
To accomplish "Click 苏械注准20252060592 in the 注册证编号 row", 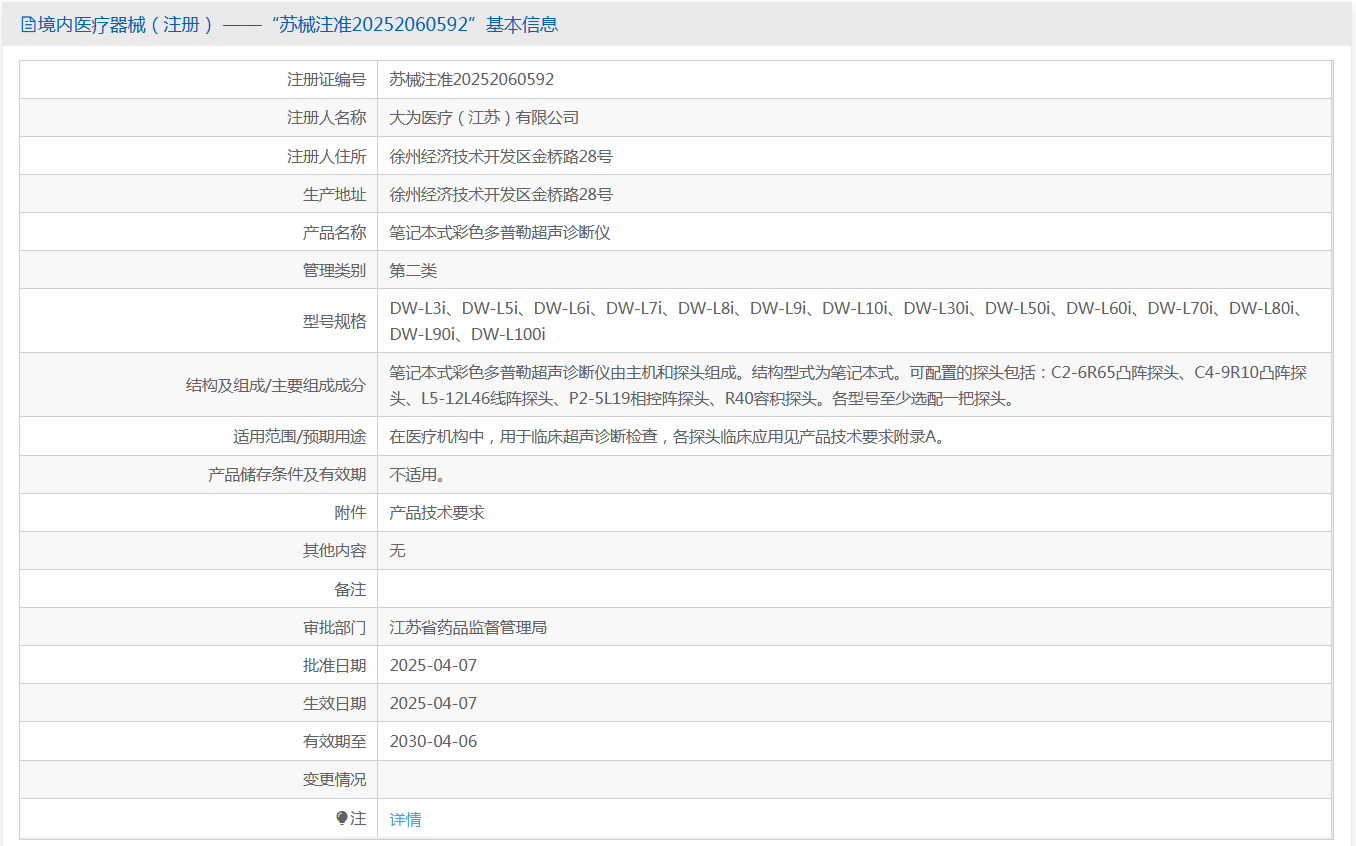I will 472,79.
